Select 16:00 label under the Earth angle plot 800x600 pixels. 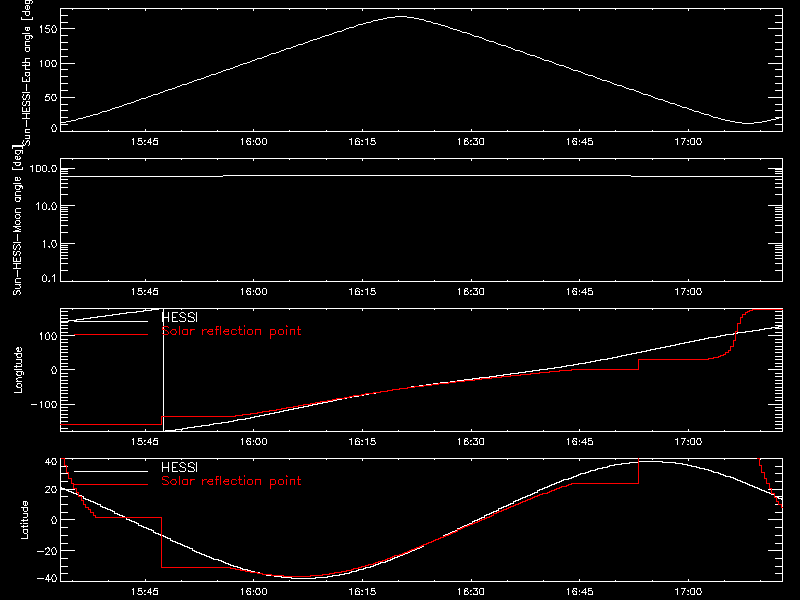(x=253, y=142)
